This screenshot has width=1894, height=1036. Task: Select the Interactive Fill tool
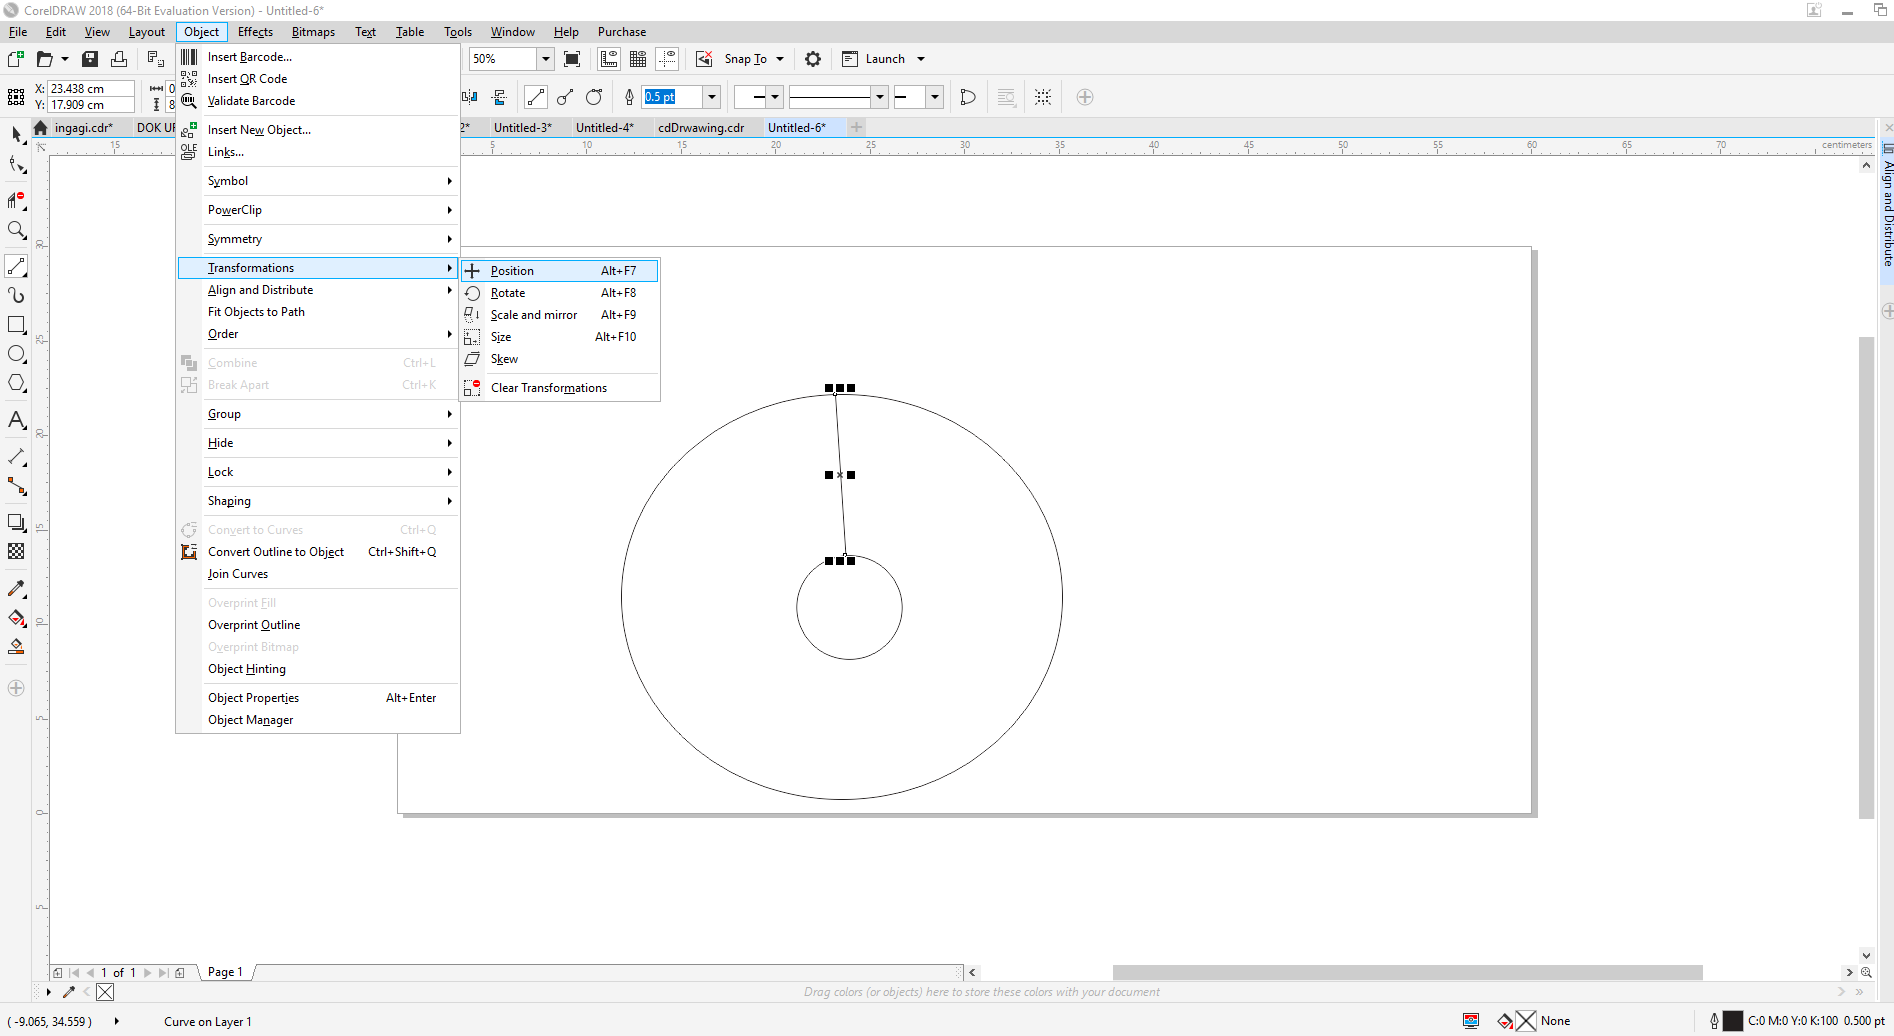(16, 618)
